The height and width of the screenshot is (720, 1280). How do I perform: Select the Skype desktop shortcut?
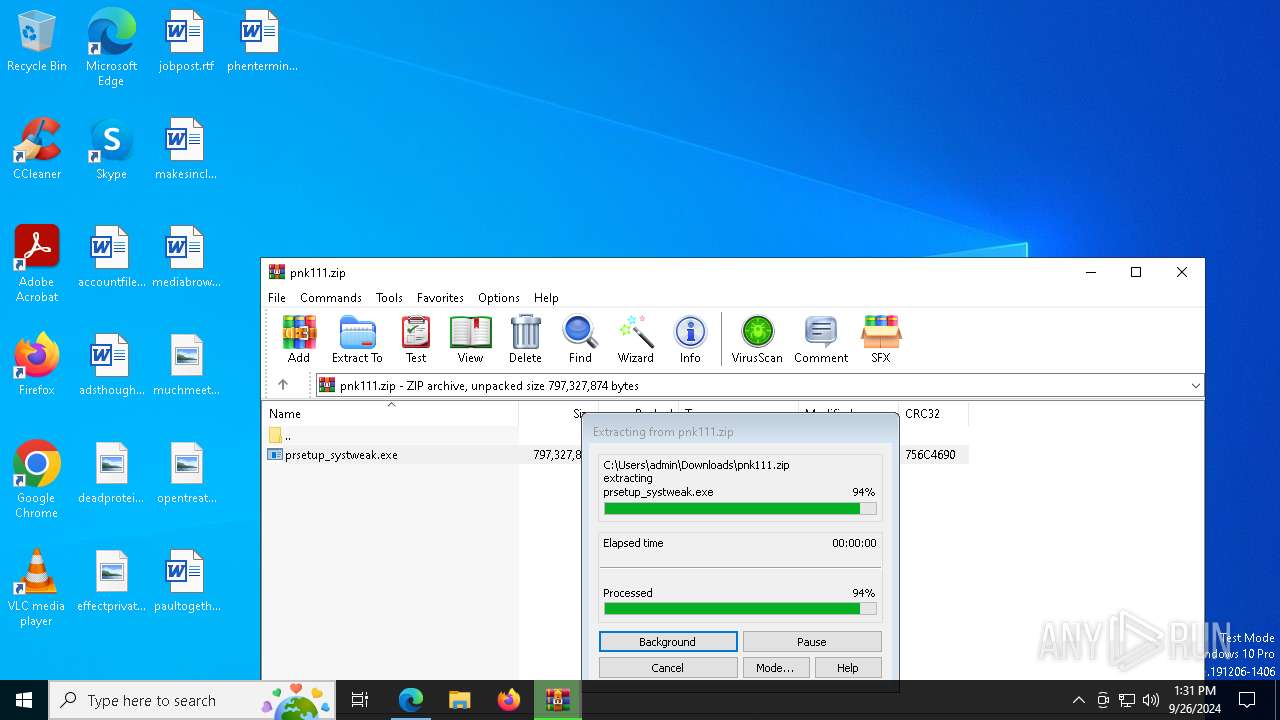111,150
